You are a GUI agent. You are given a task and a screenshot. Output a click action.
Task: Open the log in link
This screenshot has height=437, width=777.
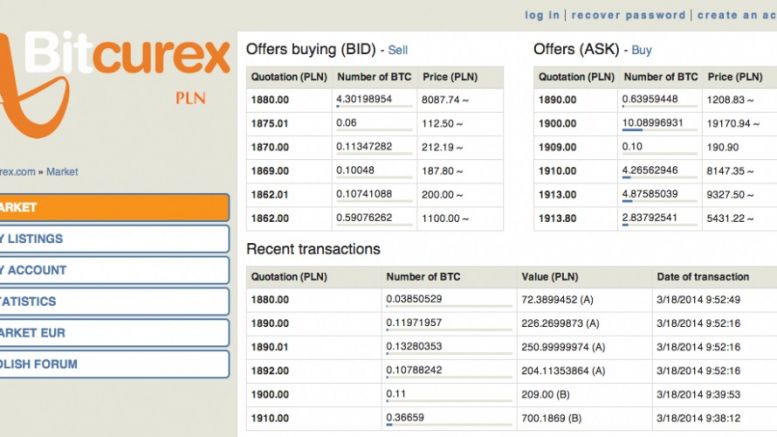coord(542,15)
